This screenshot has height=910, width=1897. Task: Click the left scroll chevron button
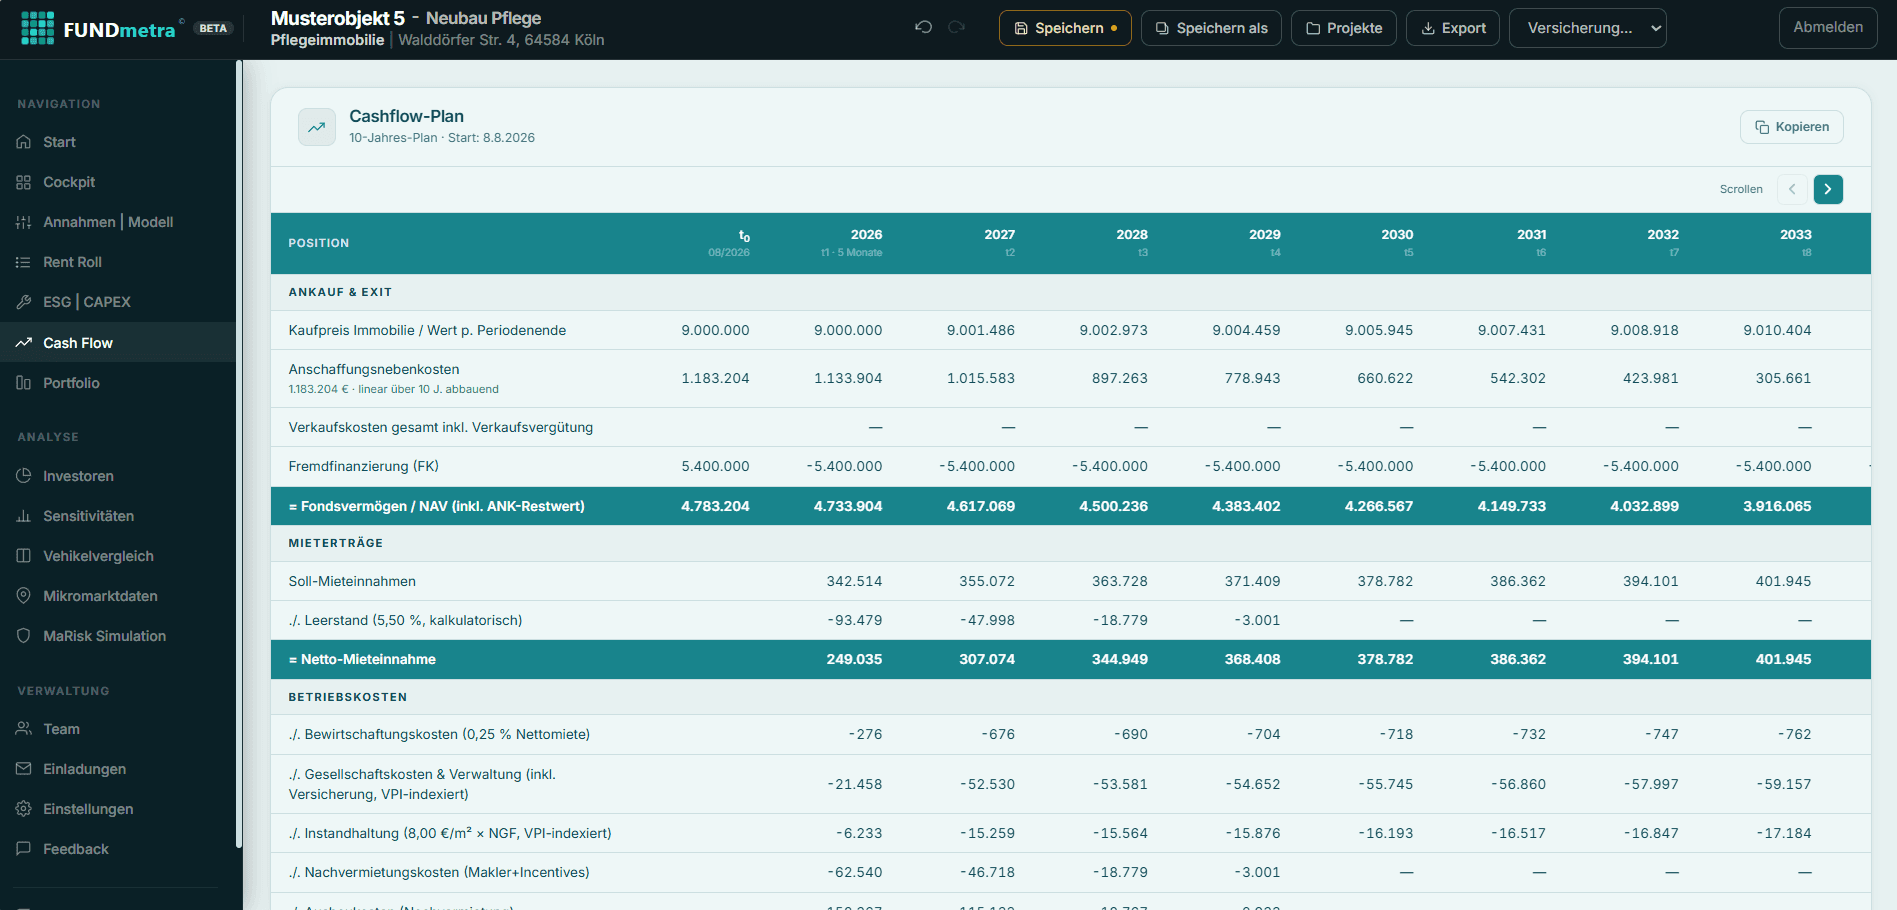pyautogui.click(x=1792, y=189)
